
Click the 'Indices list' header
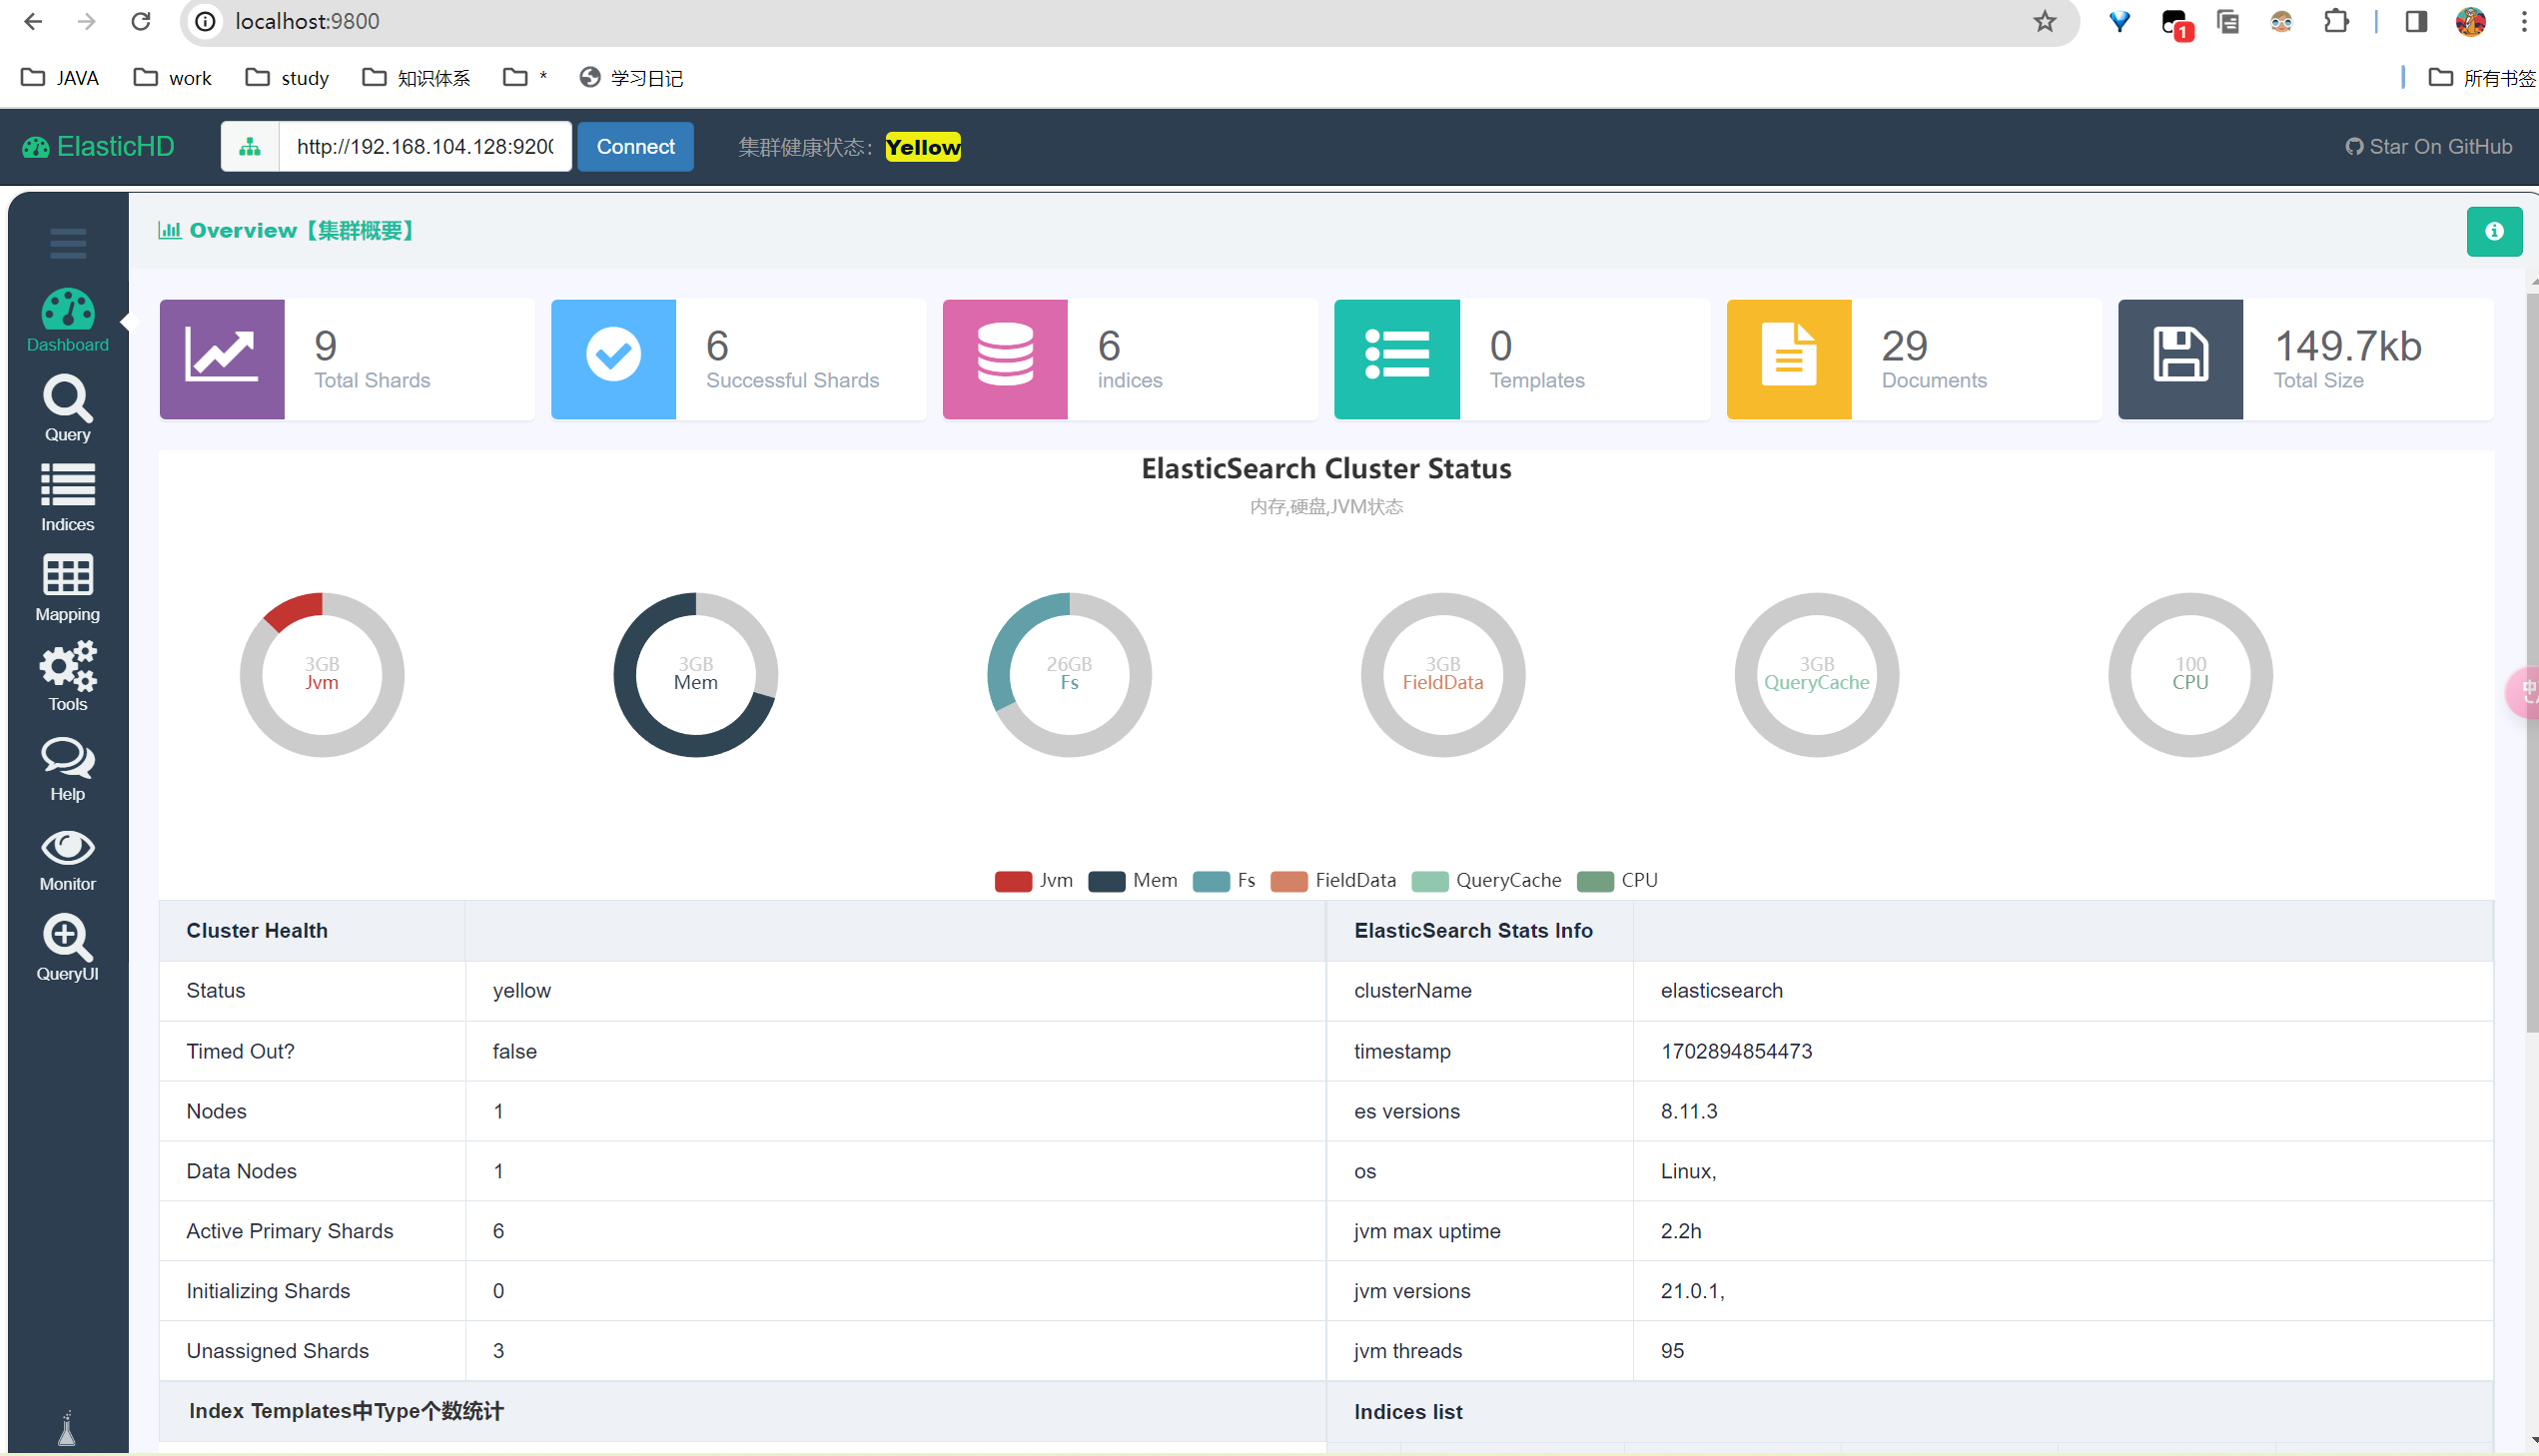coord(1407,1411)
